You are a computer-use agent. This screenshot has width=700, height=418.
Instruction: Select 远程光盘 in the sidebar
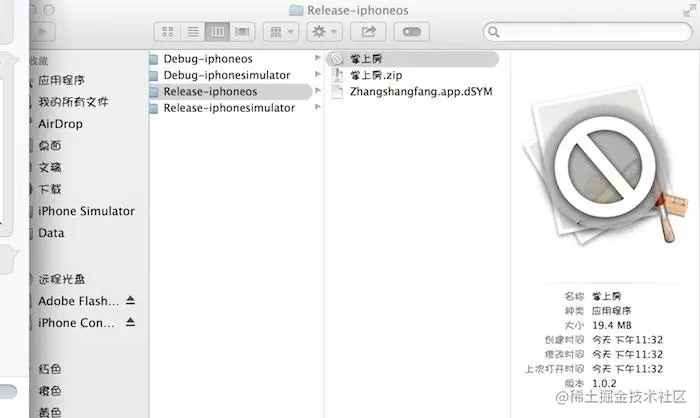tap(62, 280)
